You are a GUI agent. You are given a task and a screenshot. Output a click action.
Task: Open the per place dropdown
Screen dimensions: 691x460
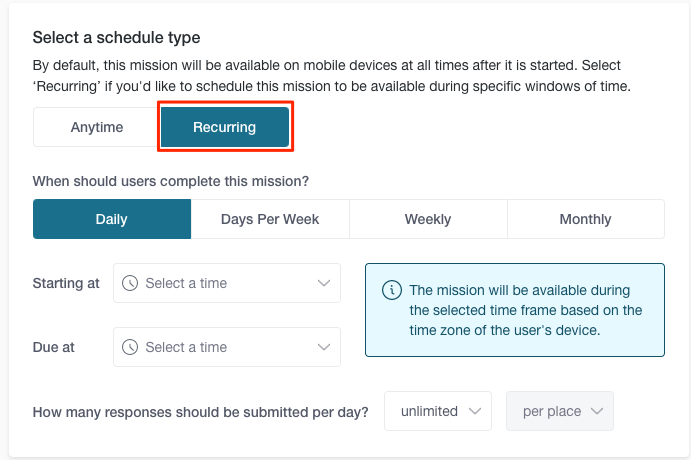click(x=560, y=411)
